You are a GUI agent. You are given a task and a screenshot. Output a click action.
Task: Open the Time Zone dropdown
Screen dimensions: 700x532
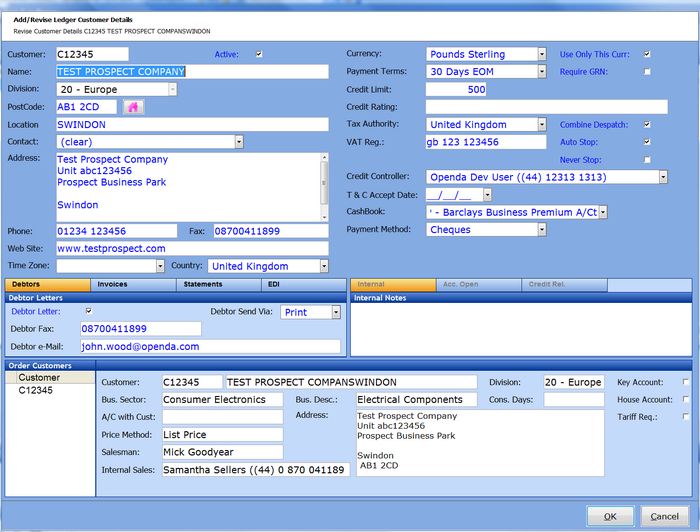pos(160,266)
